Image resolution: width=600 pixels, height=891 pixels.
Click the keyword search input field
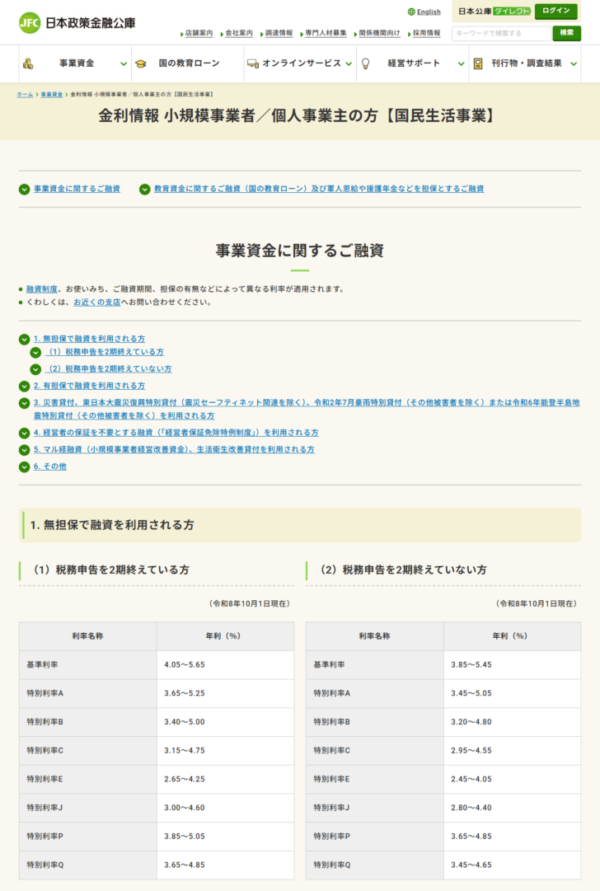point(502,34)
